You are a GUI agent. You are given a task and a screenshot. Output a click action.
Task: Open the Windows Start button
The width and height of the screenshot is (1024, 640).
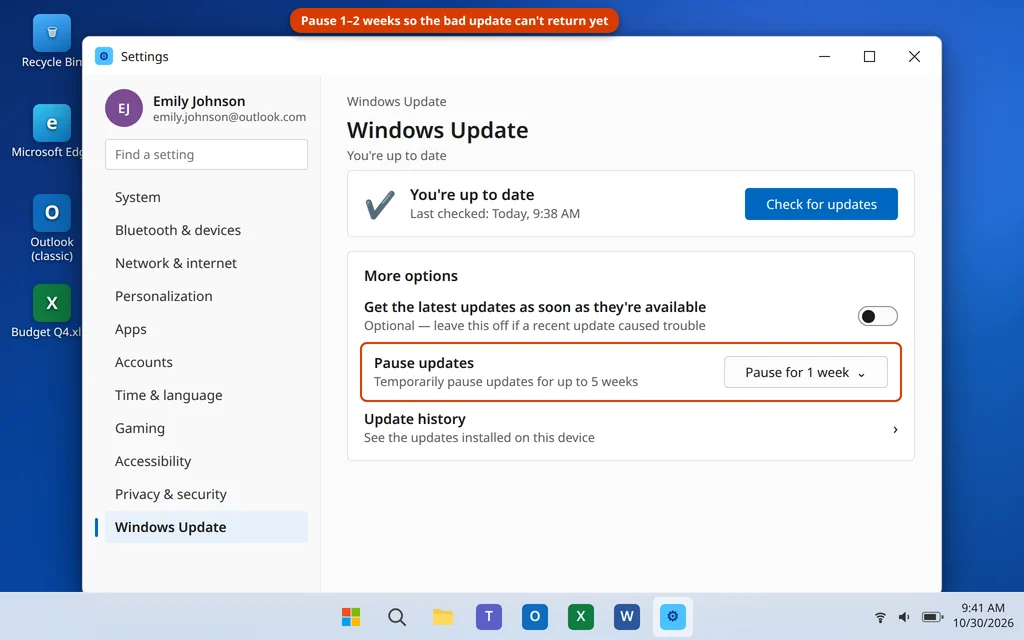coord(351,616)
